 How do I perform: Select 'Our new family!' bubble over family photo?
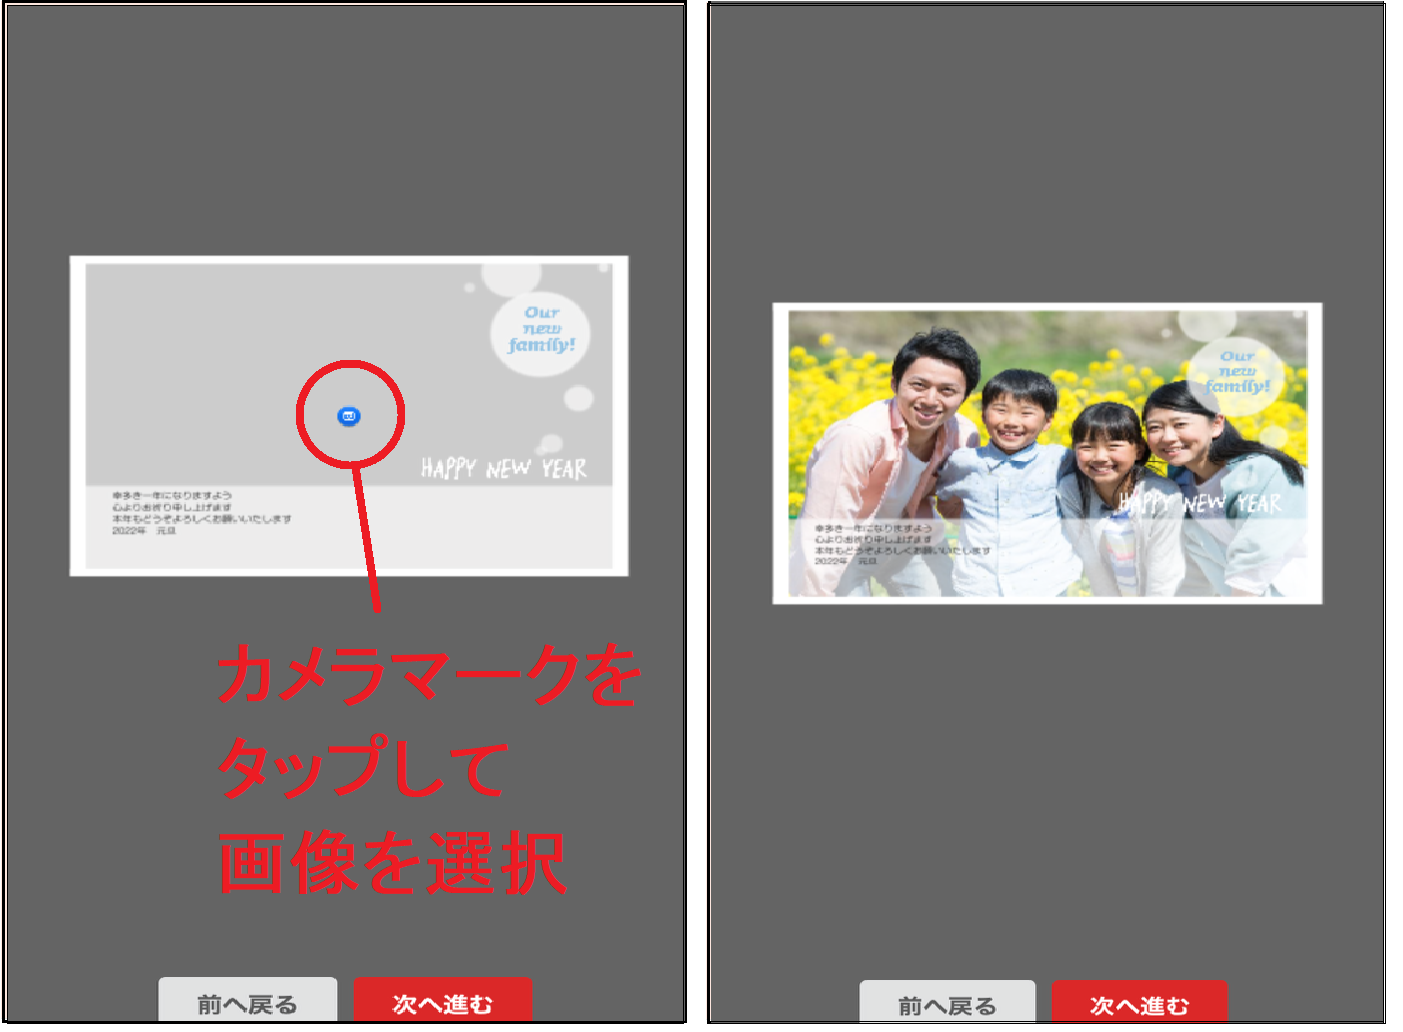(1236, 372)
